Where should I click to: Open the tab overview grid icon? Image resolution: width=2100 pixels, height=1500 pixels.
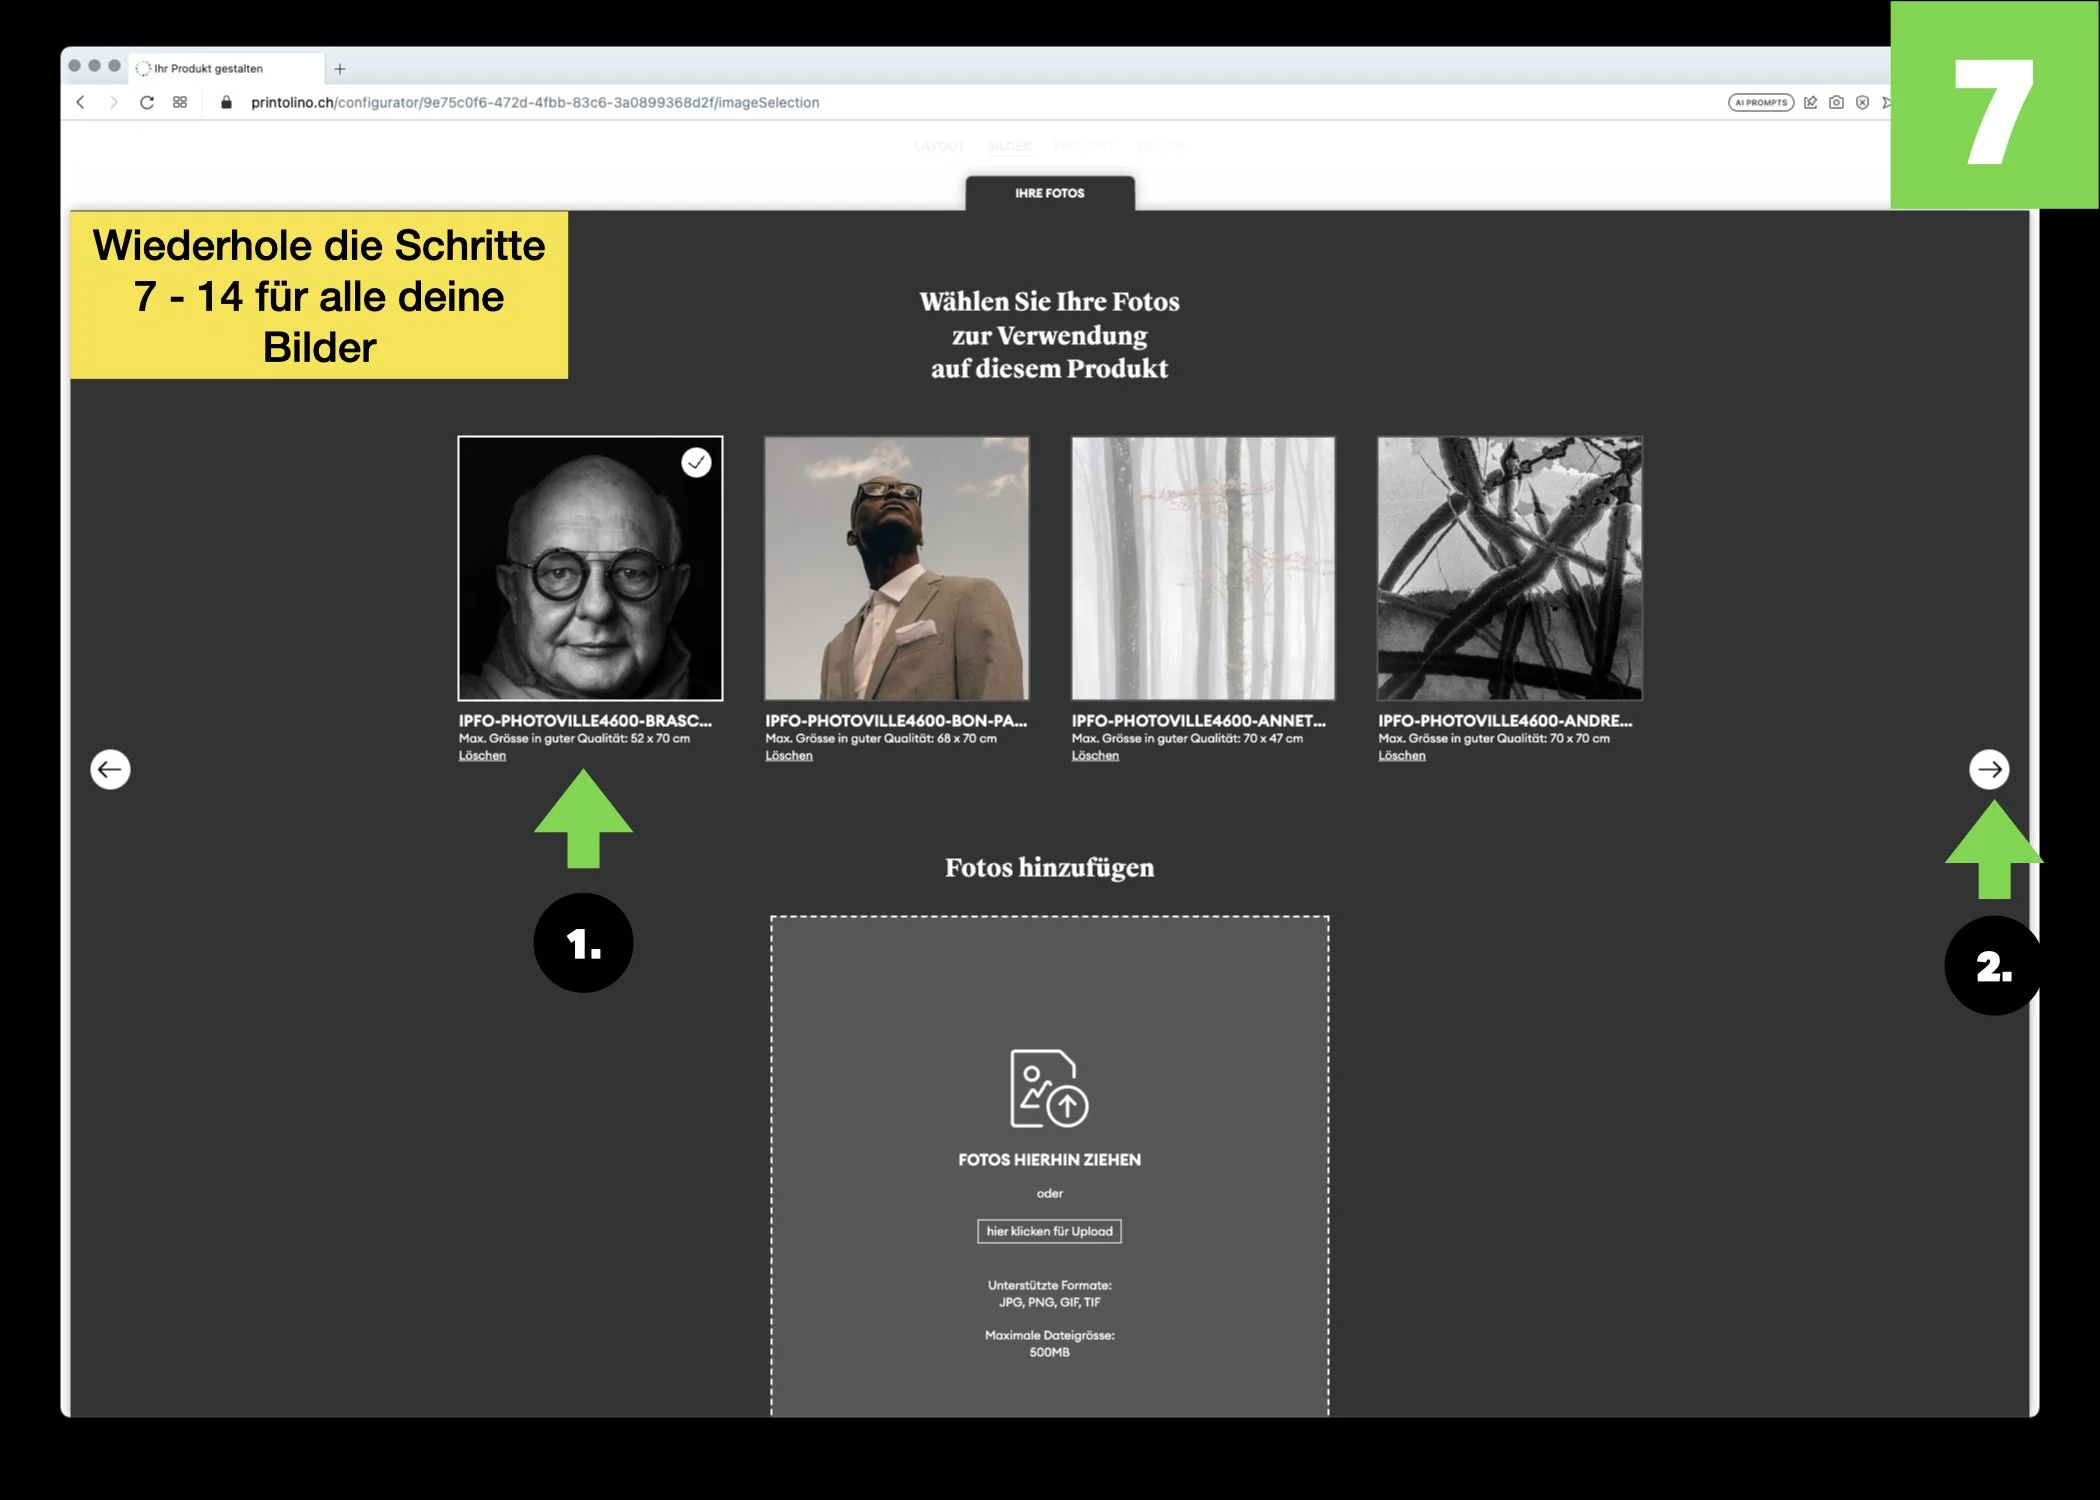(x=180, y=102)
